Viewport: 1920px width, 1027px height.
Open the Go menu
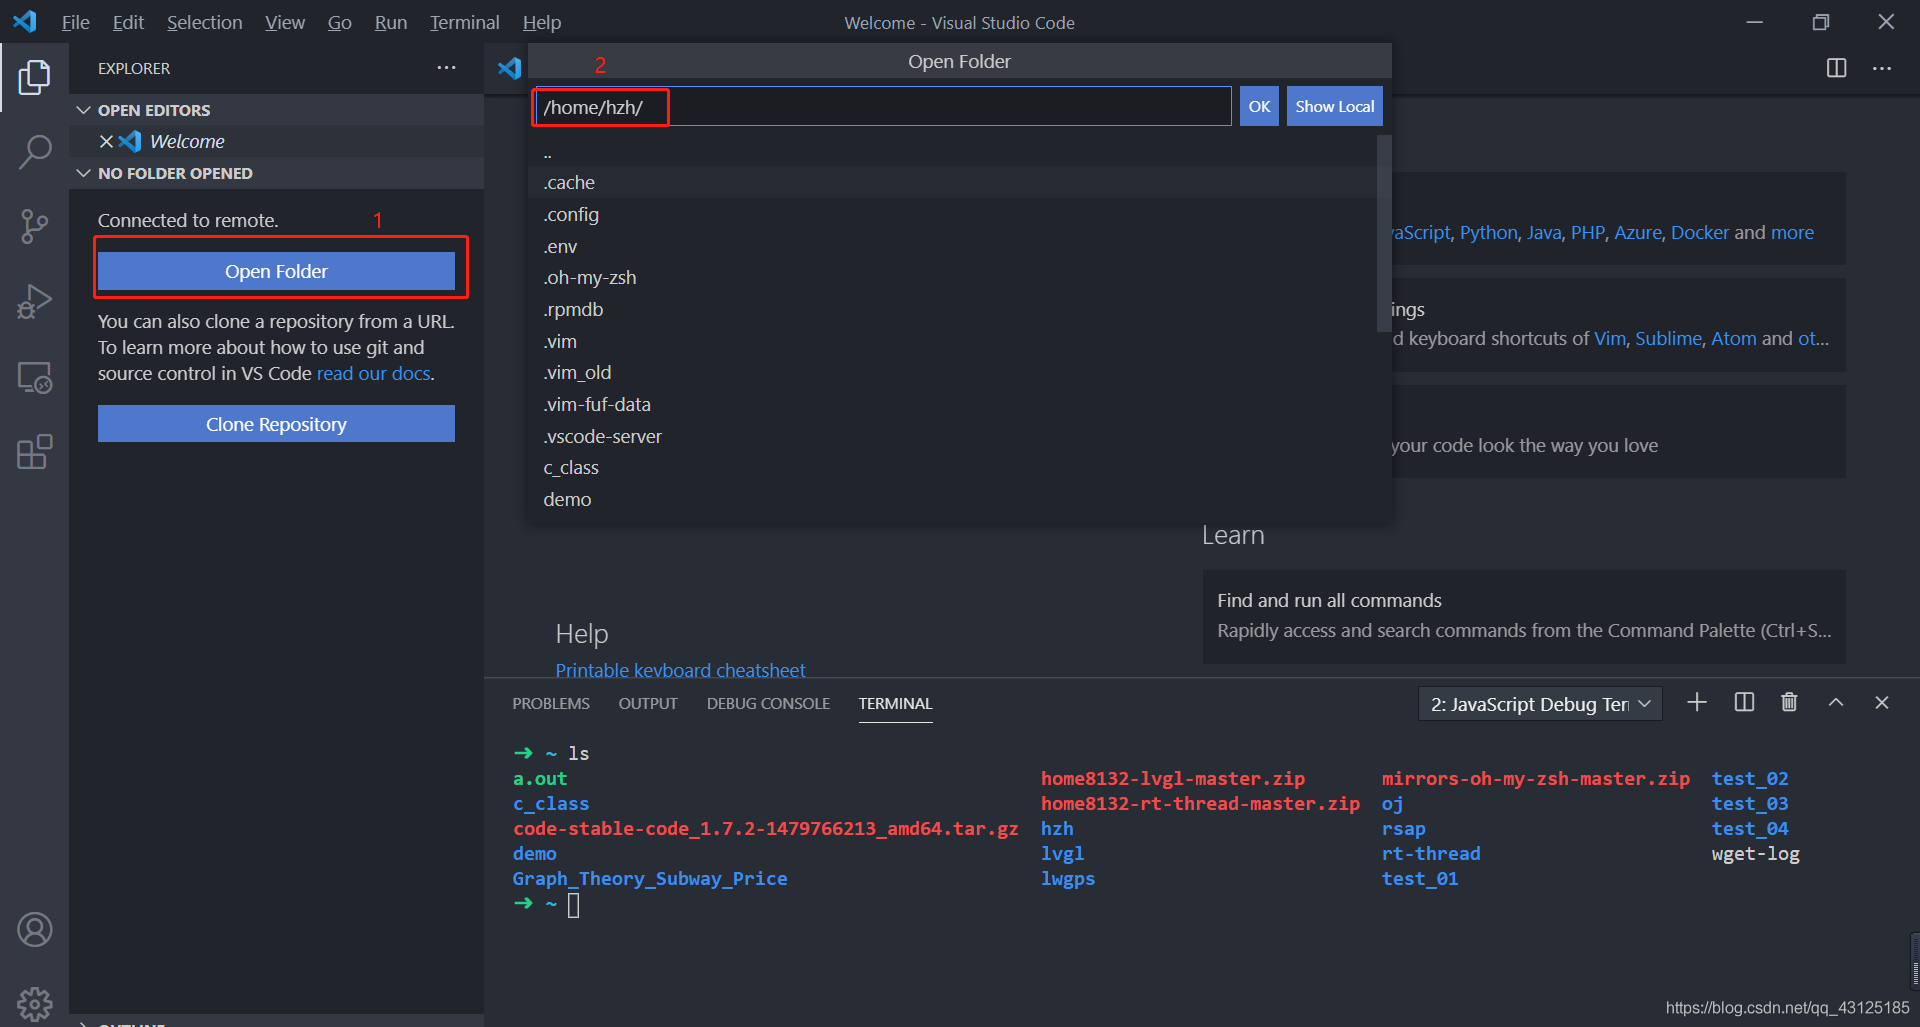pos(339,22)
